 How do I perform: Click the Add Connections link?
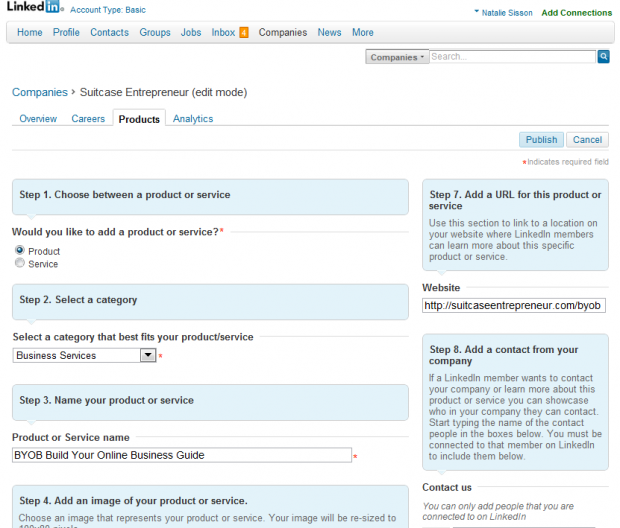tap(577, 13)
